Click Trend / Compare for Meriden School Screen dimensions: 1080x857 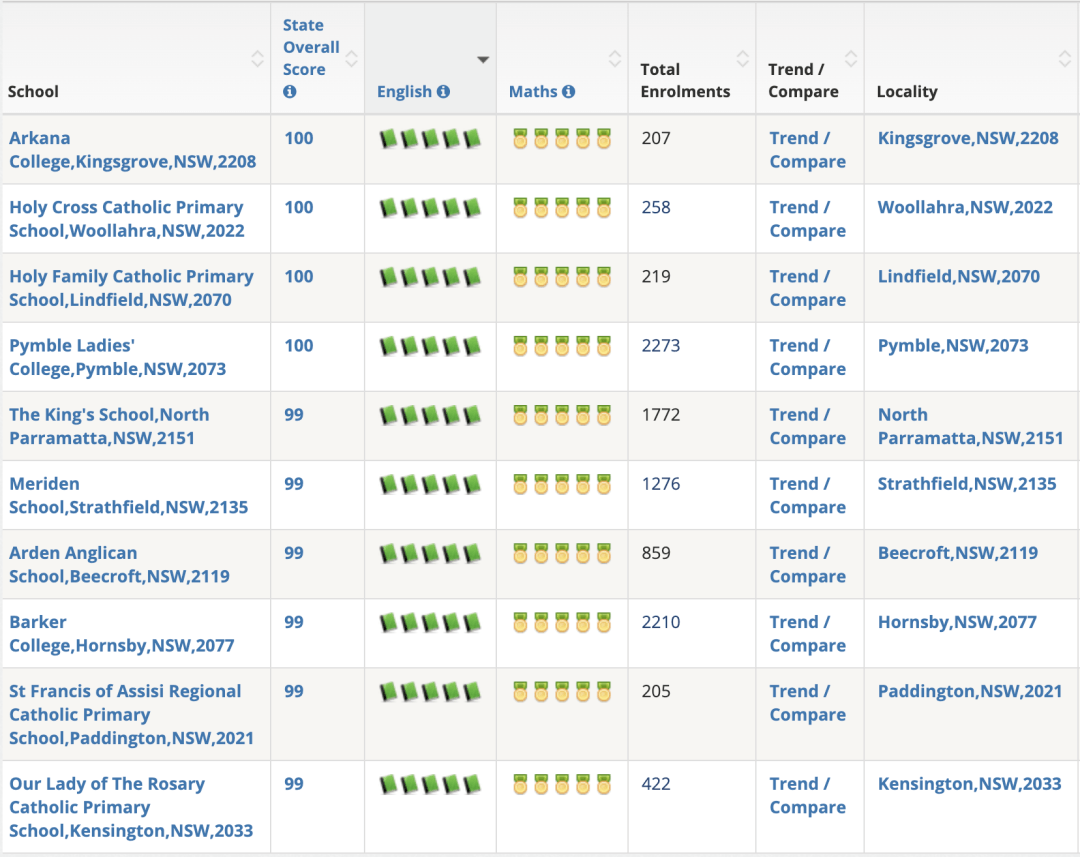click(x=808, y=495)
